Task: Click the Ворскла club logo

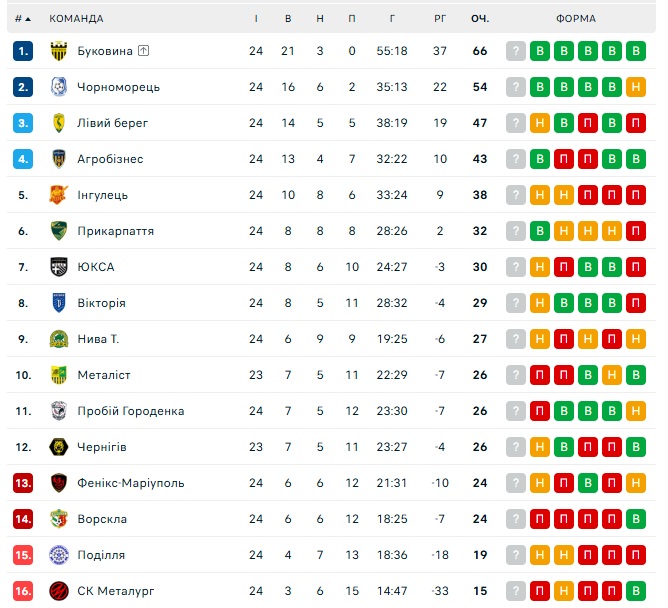Action: pyautogui.click(x=58, y=519)
